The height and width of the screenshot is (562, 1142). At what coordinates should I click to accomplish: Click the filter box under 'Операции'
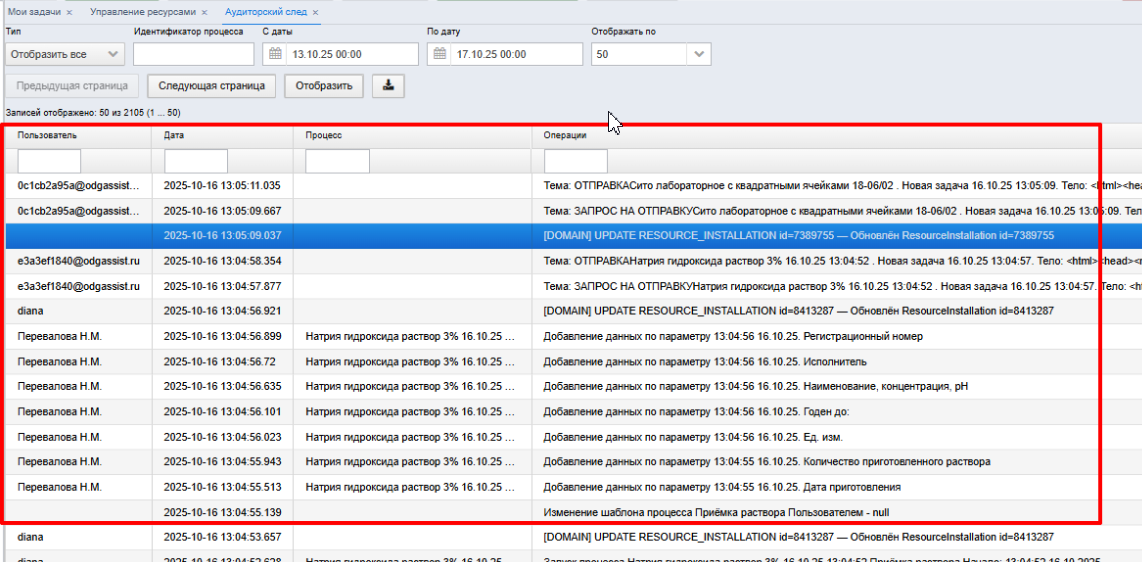[575, 161]
